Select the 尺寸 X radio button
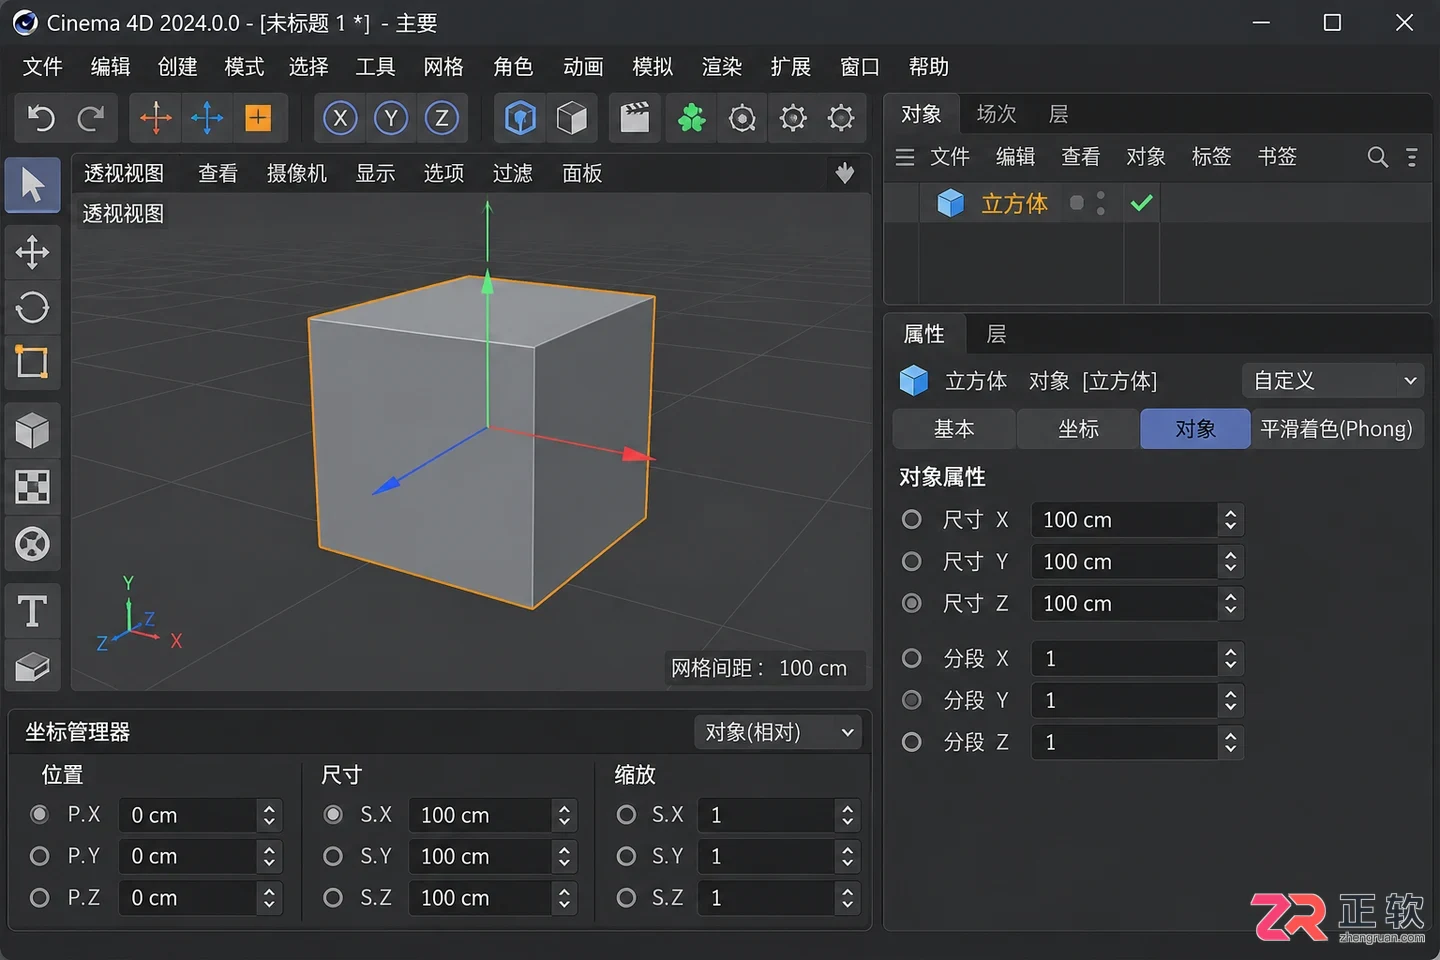The width and height of the screenshot is (1440, 960). (911, 520)
